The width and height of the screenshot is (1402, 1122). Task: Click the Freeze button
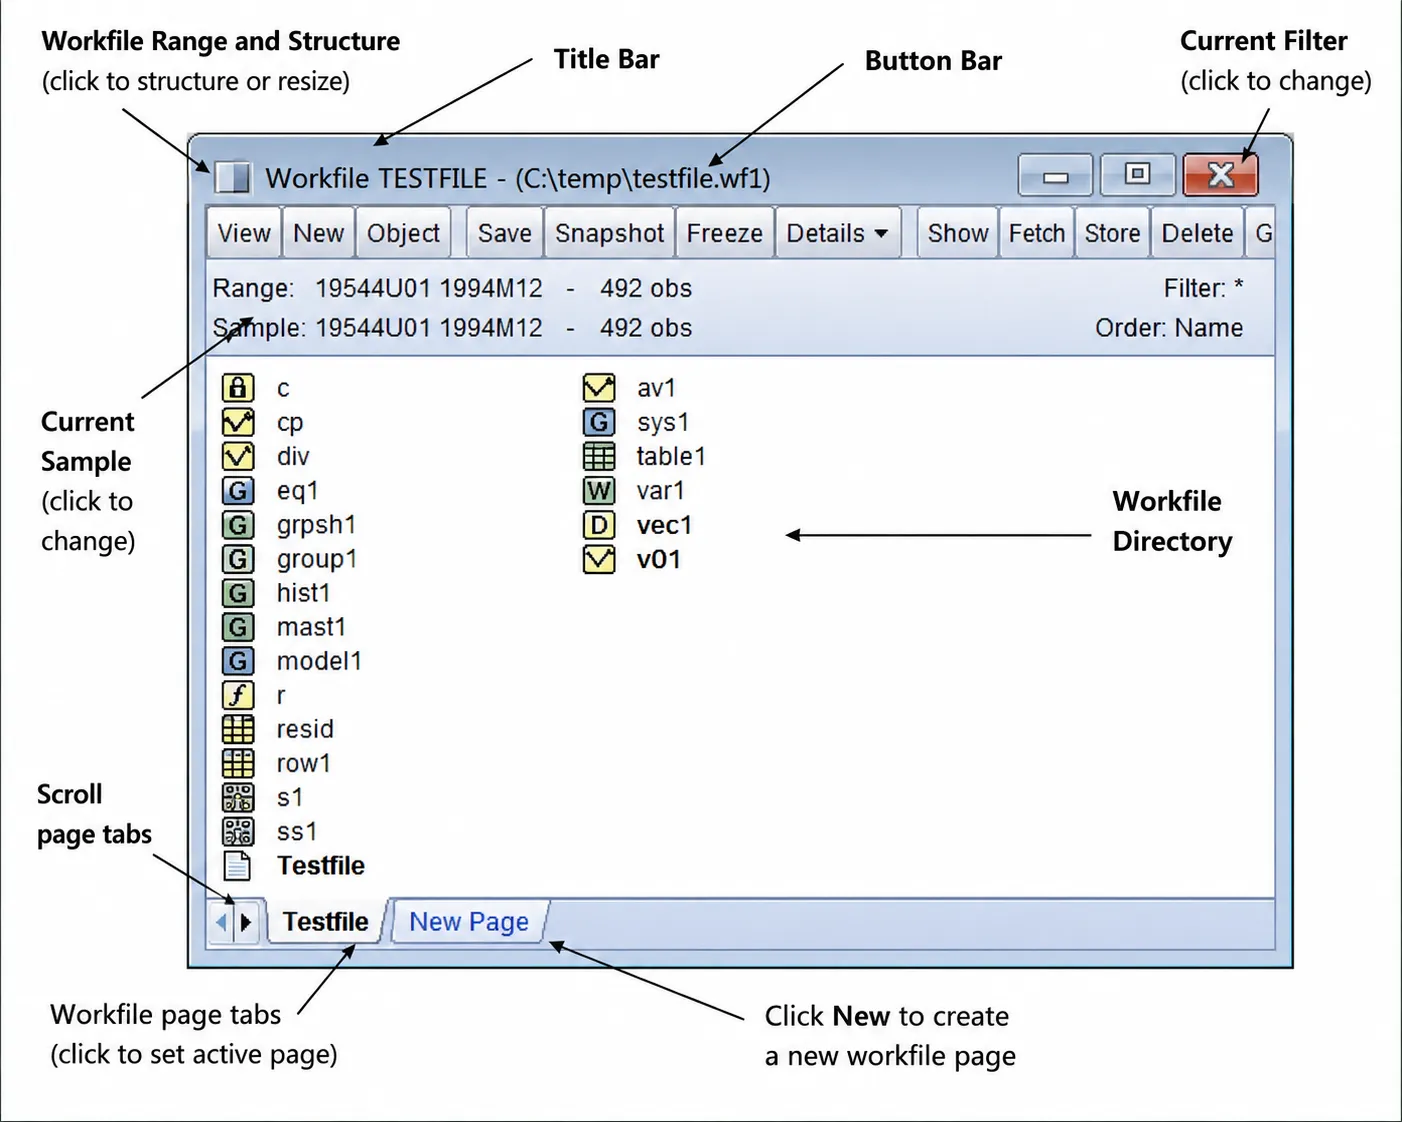[x=725, y=233]
